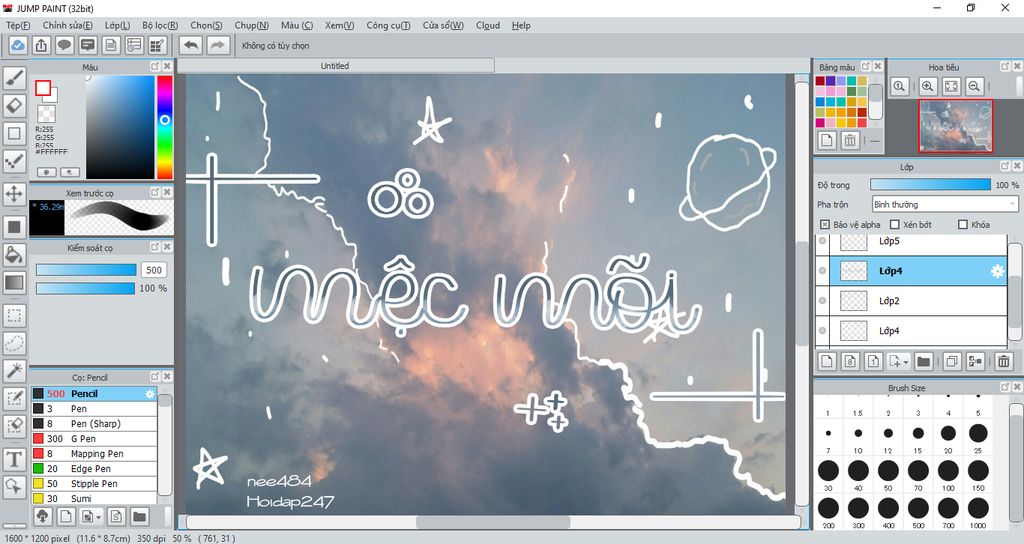Select the G Pen brush

tap(94, 439)
